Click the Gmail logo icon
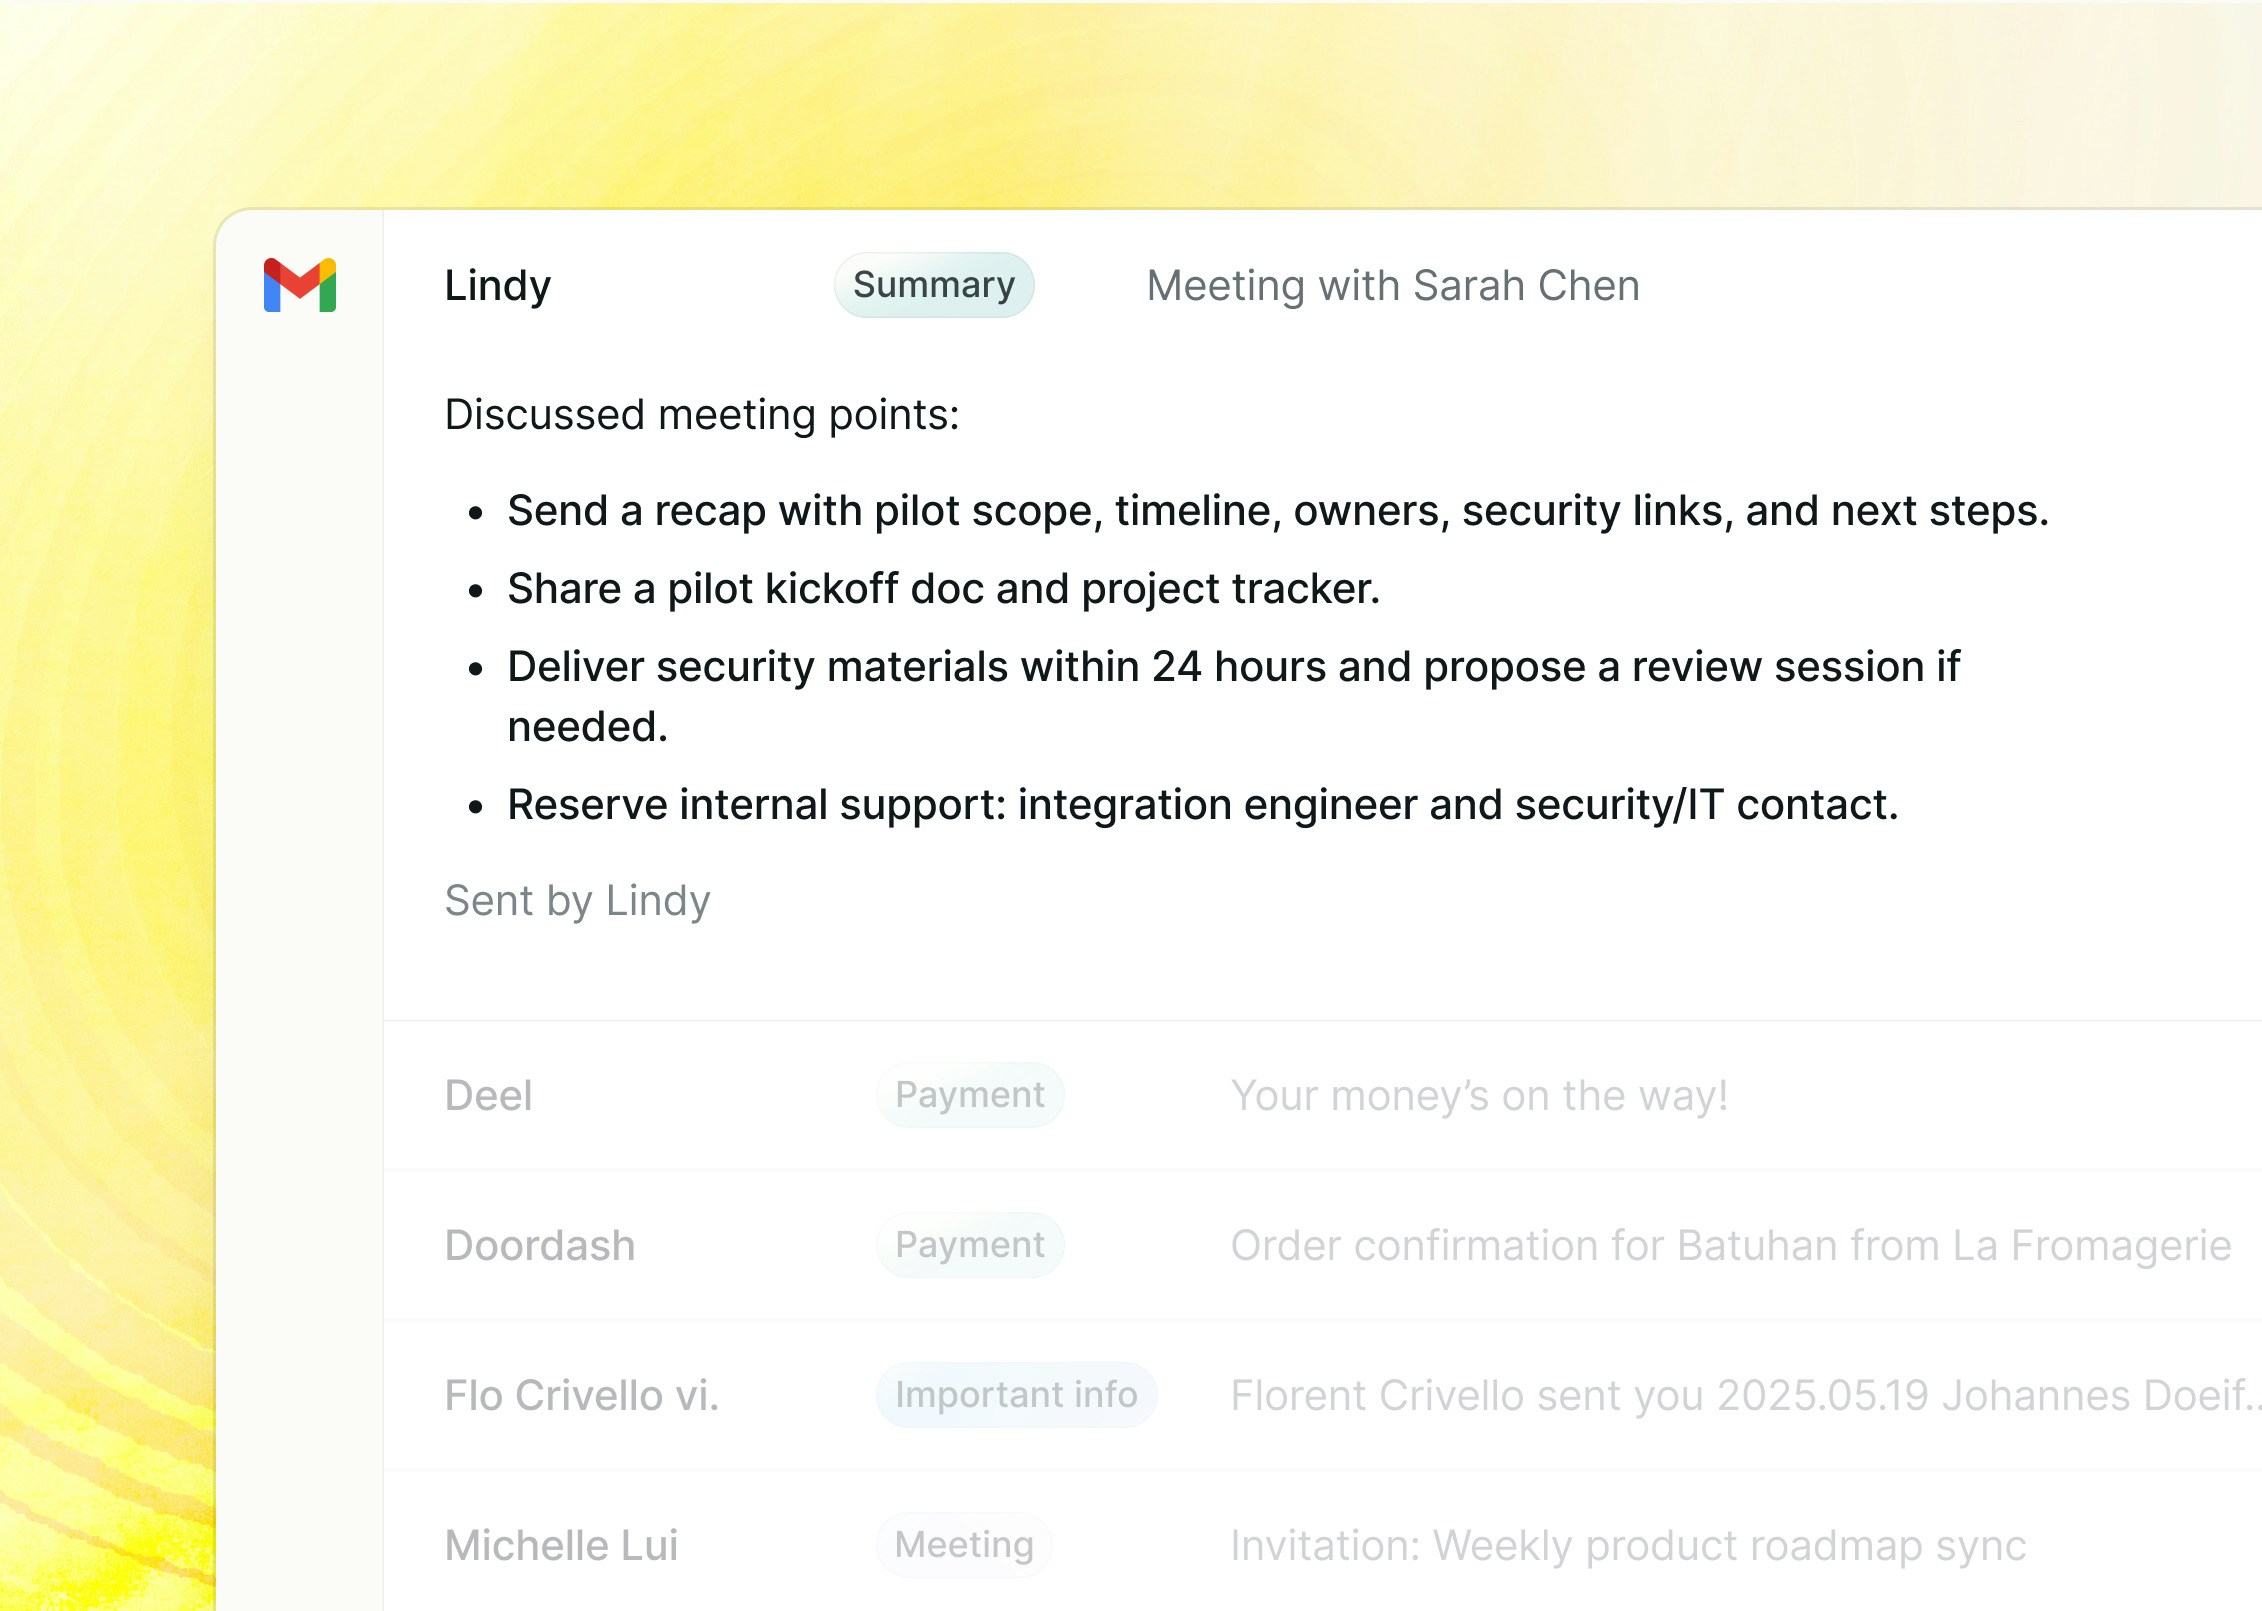The image size is (2262, 1611). 298,286
